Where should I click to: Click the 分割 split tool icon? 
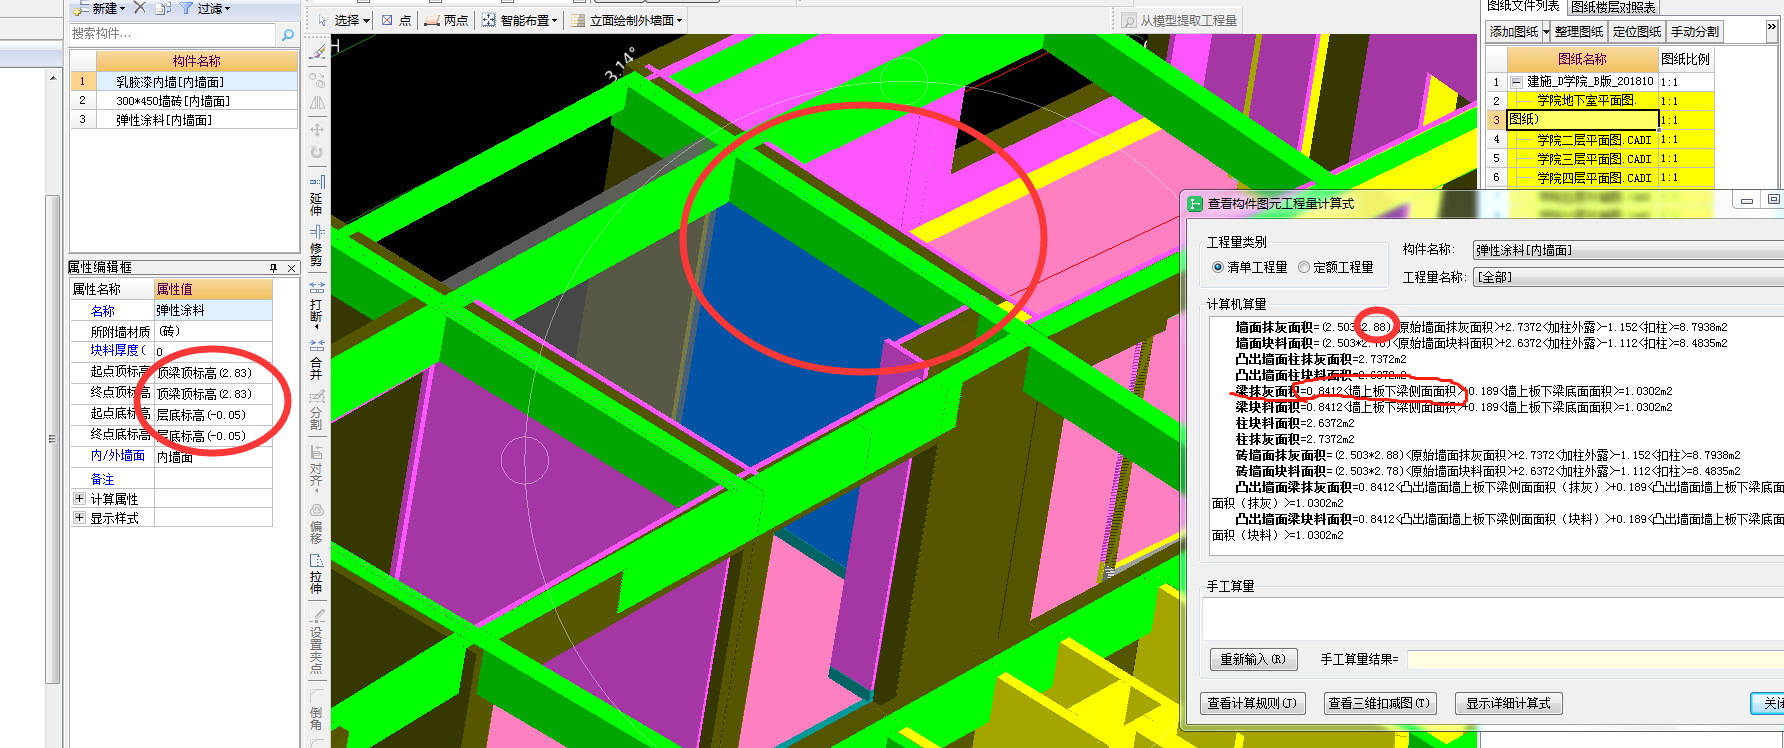pos(317,397)
